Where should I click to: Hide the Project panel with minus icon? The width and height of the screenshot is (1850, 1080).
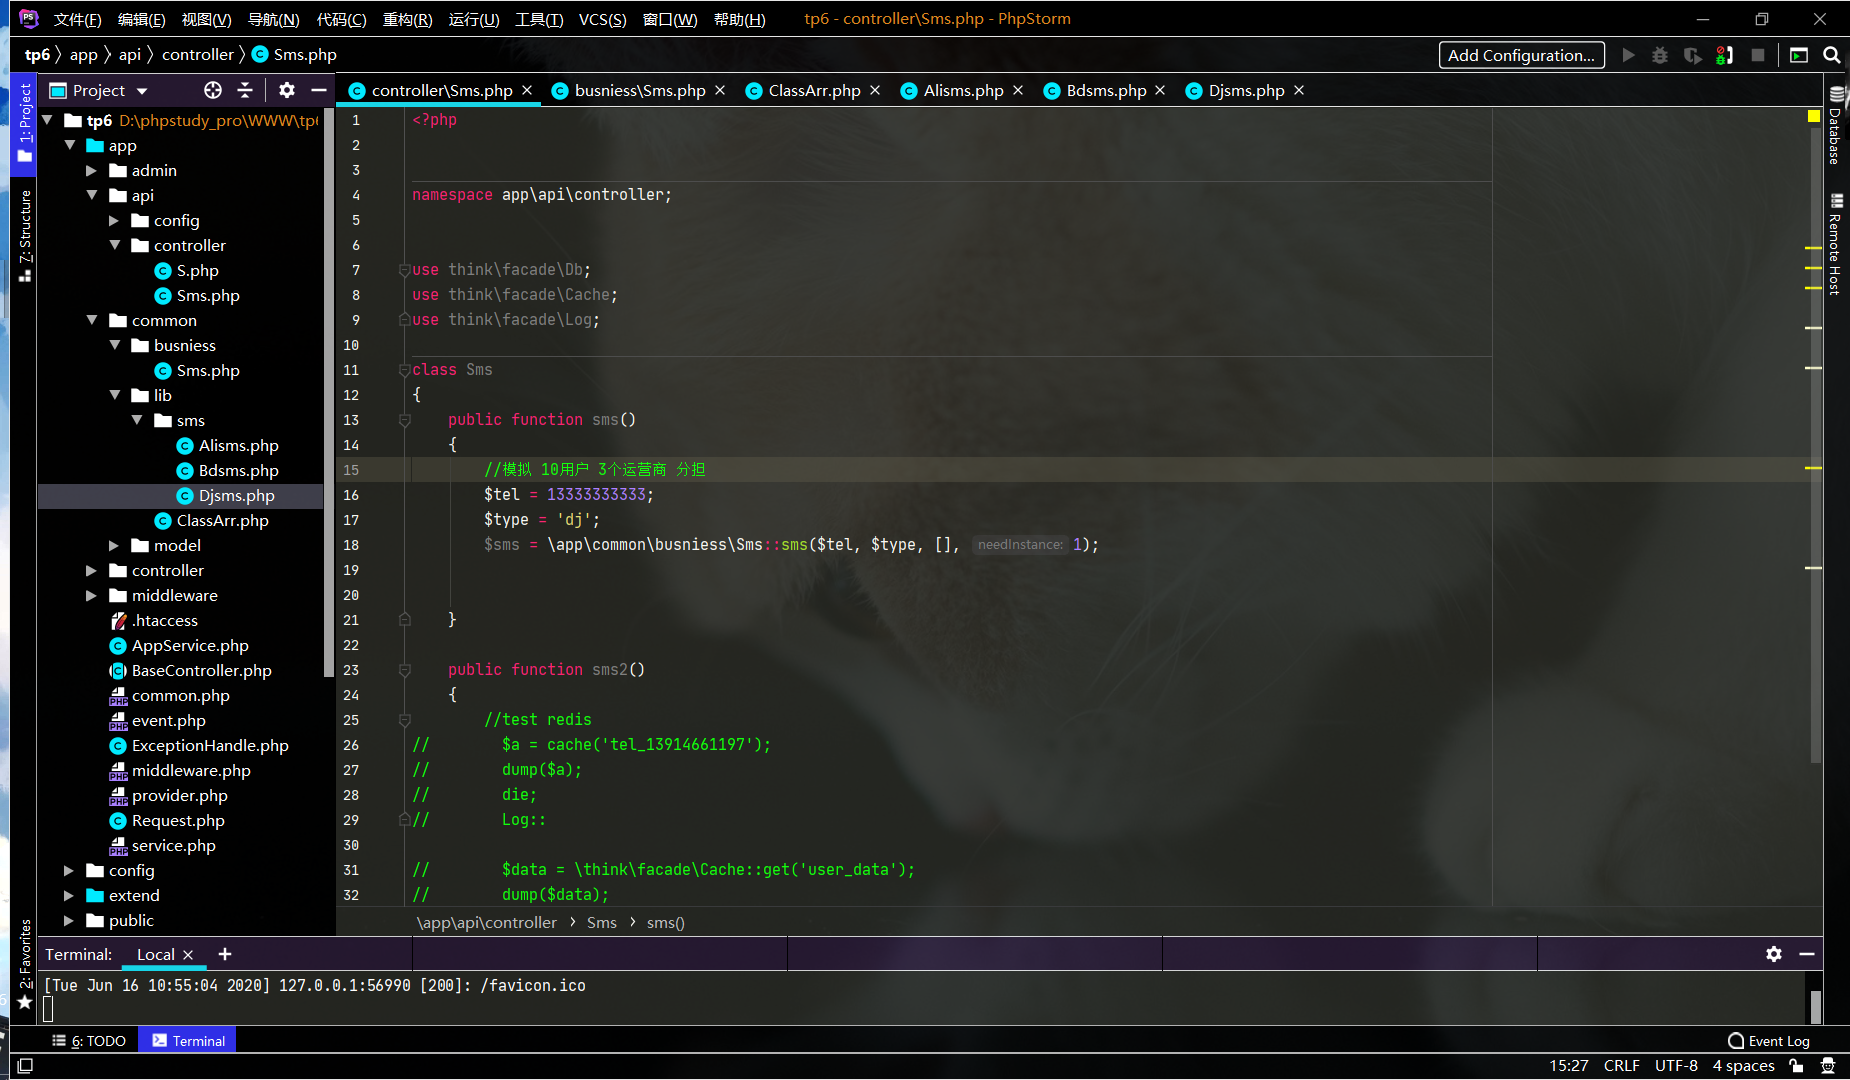pos(319,90)
